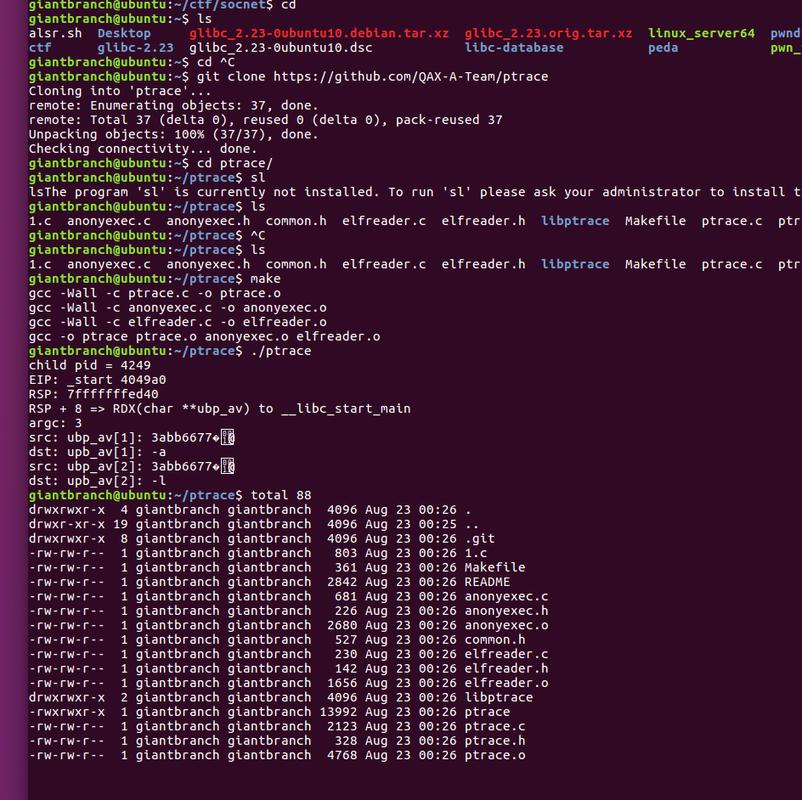802x800 pixels.
Task: Click the 'child pid = 4249' output line
Action: point(90,366)
